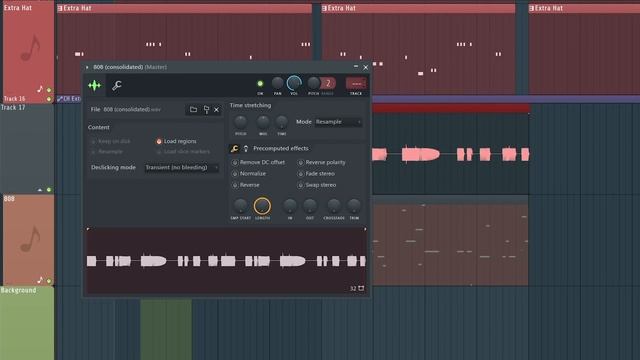Mute Track 16 using its green dot

[x=49, y=99]
